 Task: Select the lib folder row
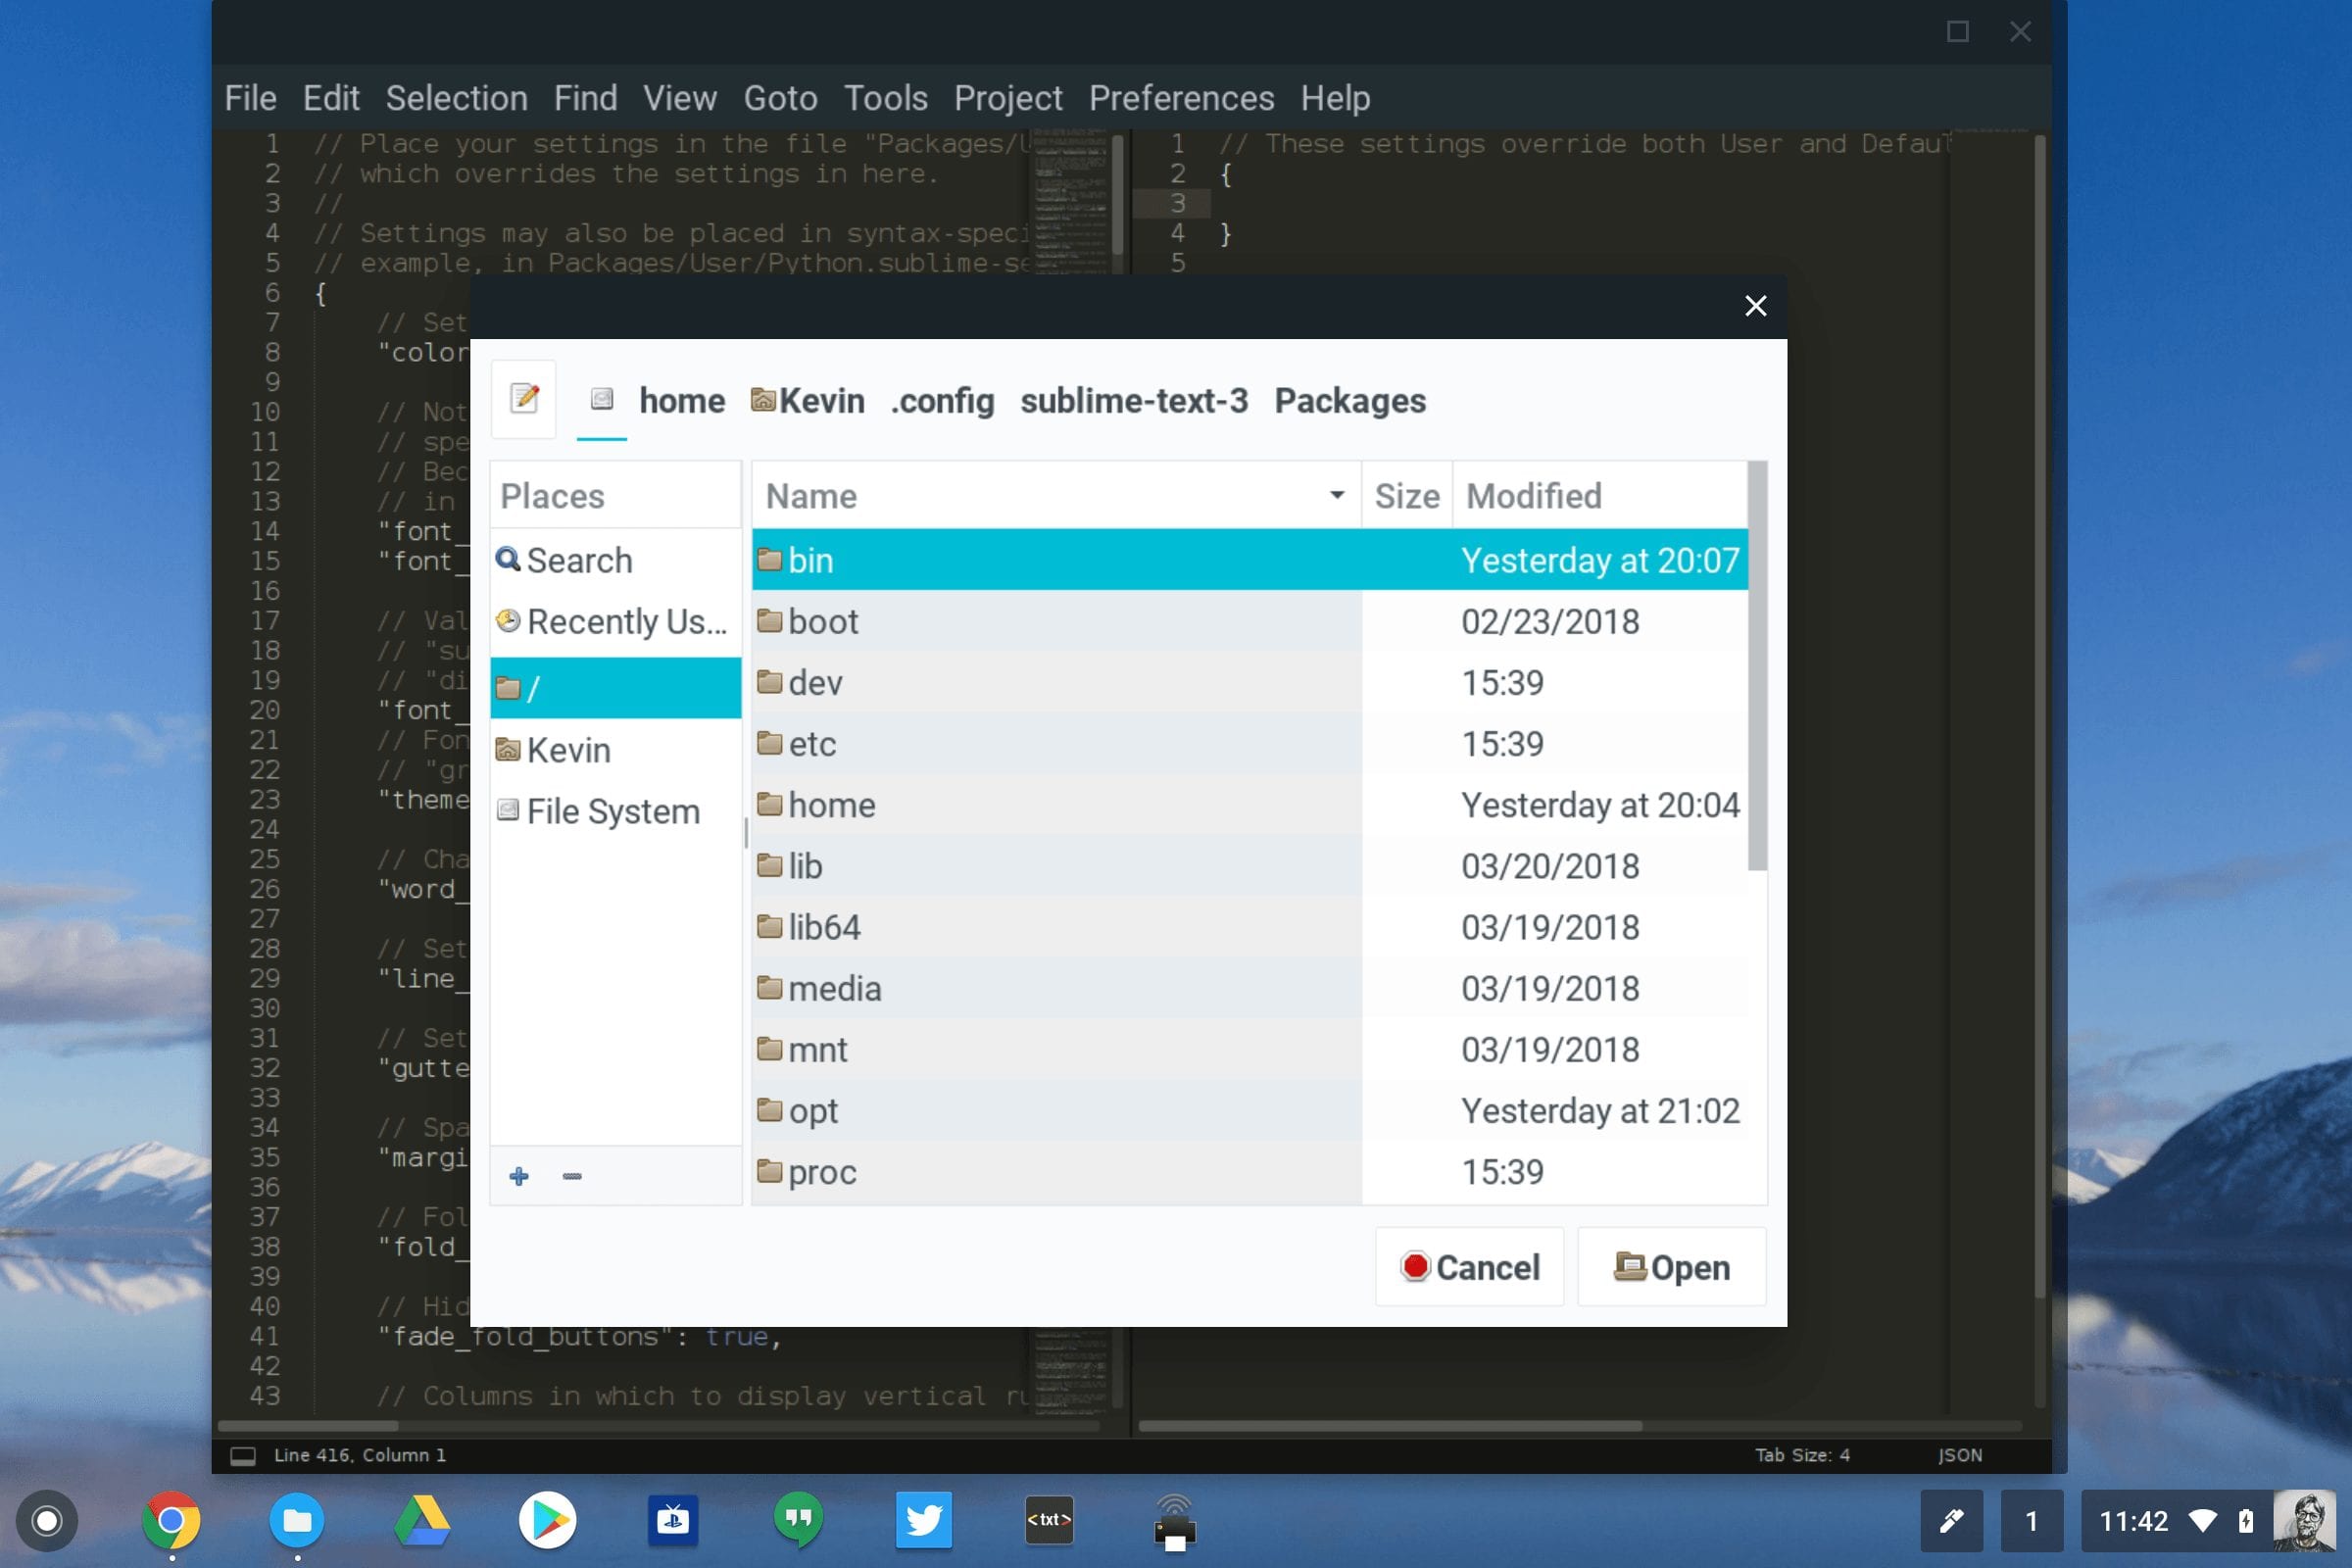[1250, 866]
